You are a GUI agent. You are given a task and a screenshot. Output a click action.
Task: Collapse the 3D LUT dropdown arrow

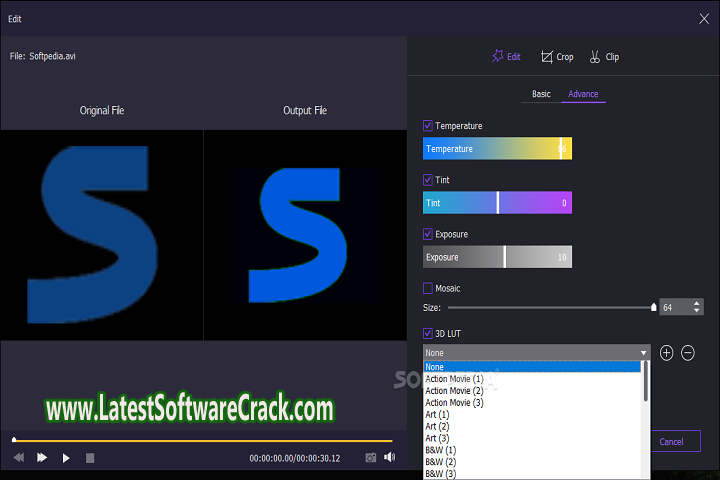click(644, 353)
